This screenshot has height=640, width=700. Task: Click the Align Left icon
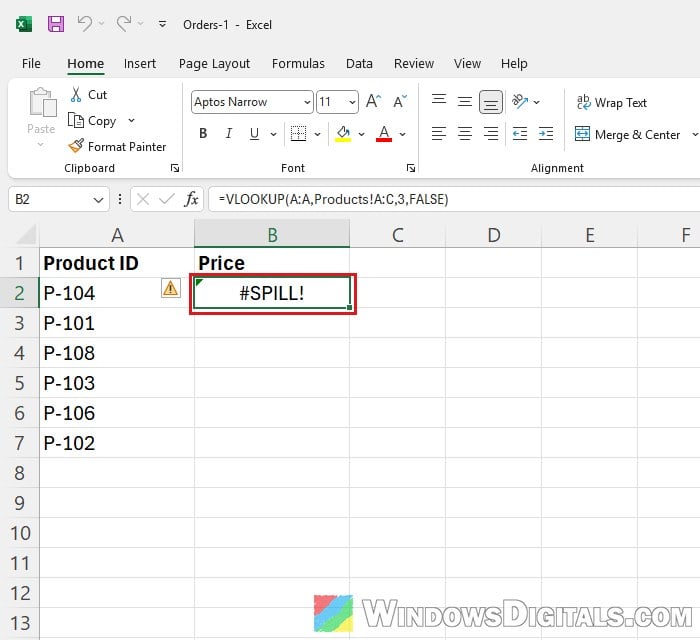click(439, 133)
